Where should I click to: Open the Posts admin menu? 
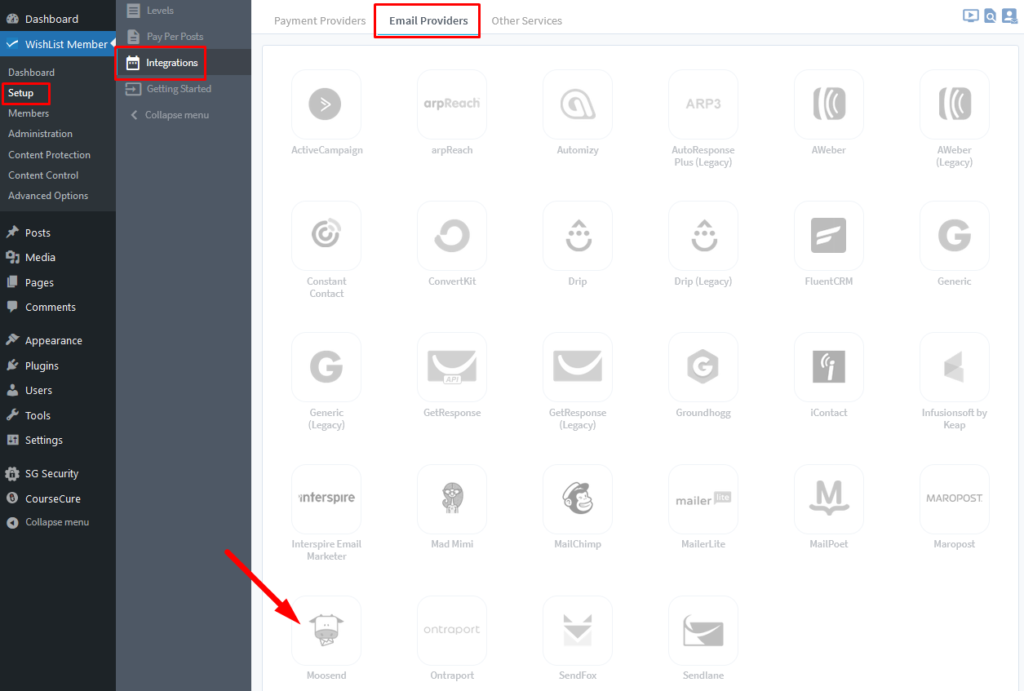(x=57, y=233)
